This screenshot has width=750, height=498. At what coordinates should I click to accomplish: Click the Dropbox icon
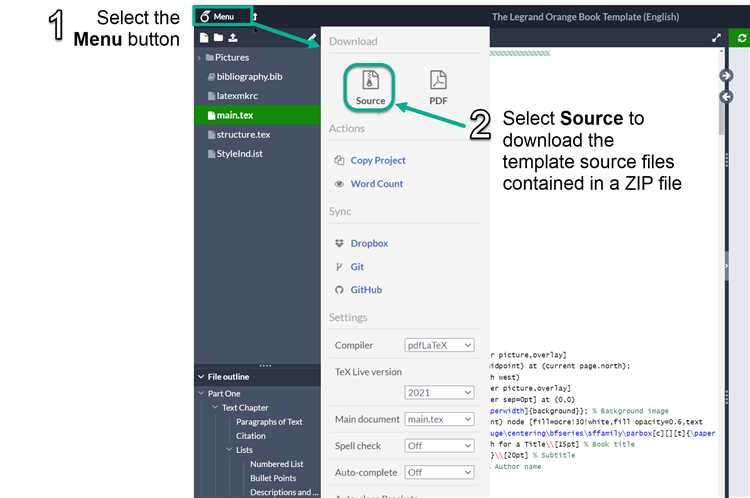[x=339, y=243]
